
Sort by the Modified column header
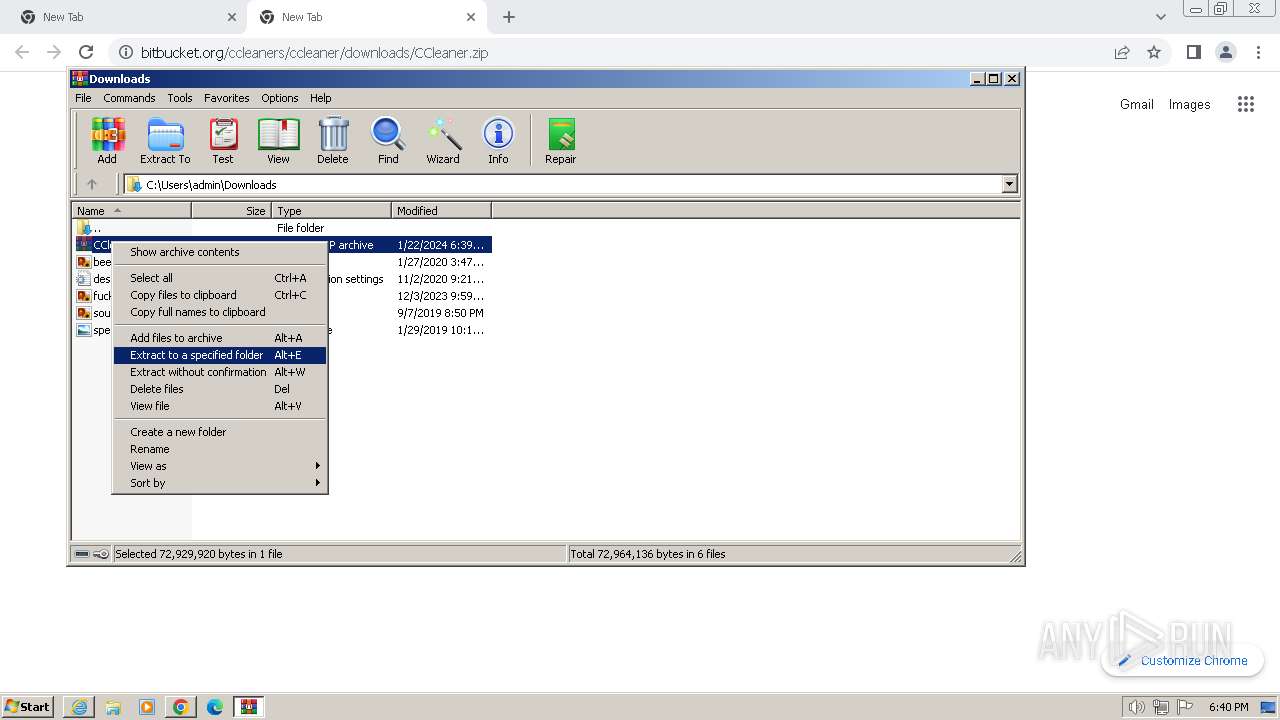click(x=442, y=211)
